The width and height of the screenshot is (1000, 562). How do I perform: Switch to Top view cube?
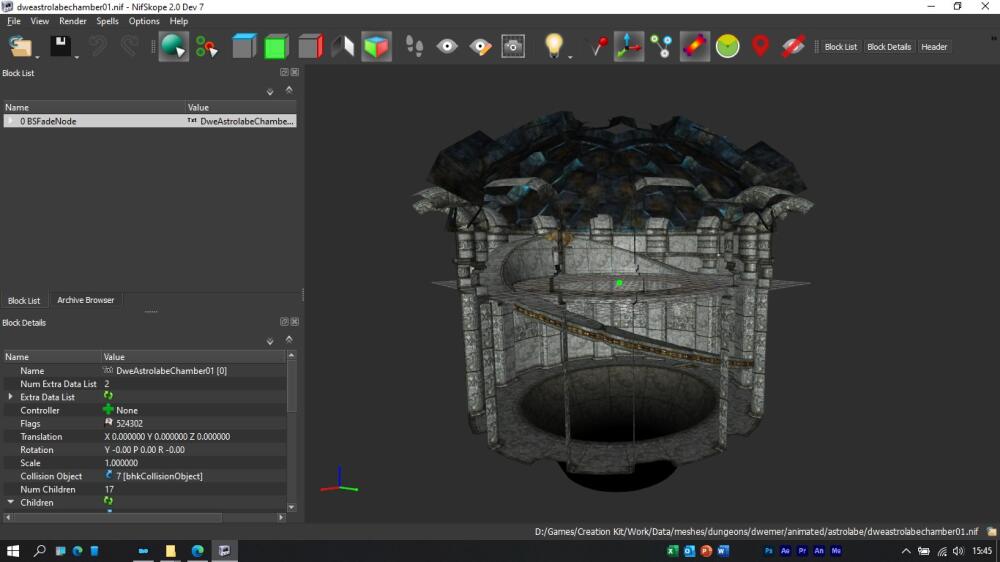(x=244, y=47)
